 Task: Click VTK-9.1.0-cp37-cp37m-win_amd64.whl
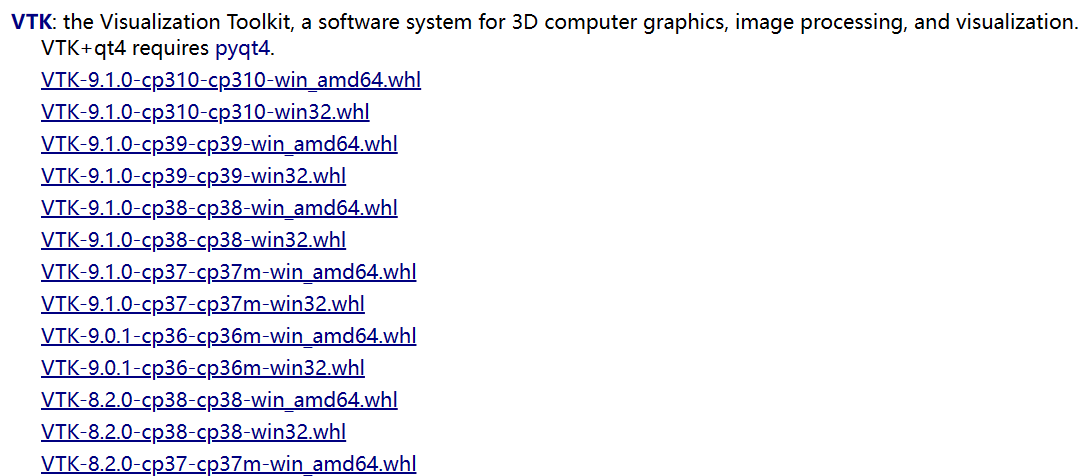tap(229, 272)
